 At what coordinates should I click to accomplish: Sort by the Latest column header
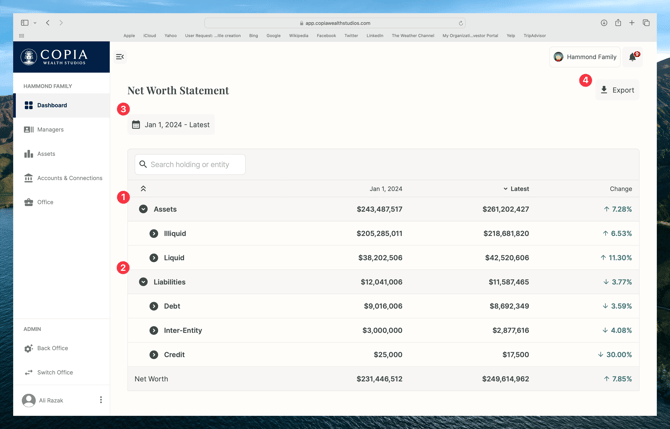[x=516, y=188]
